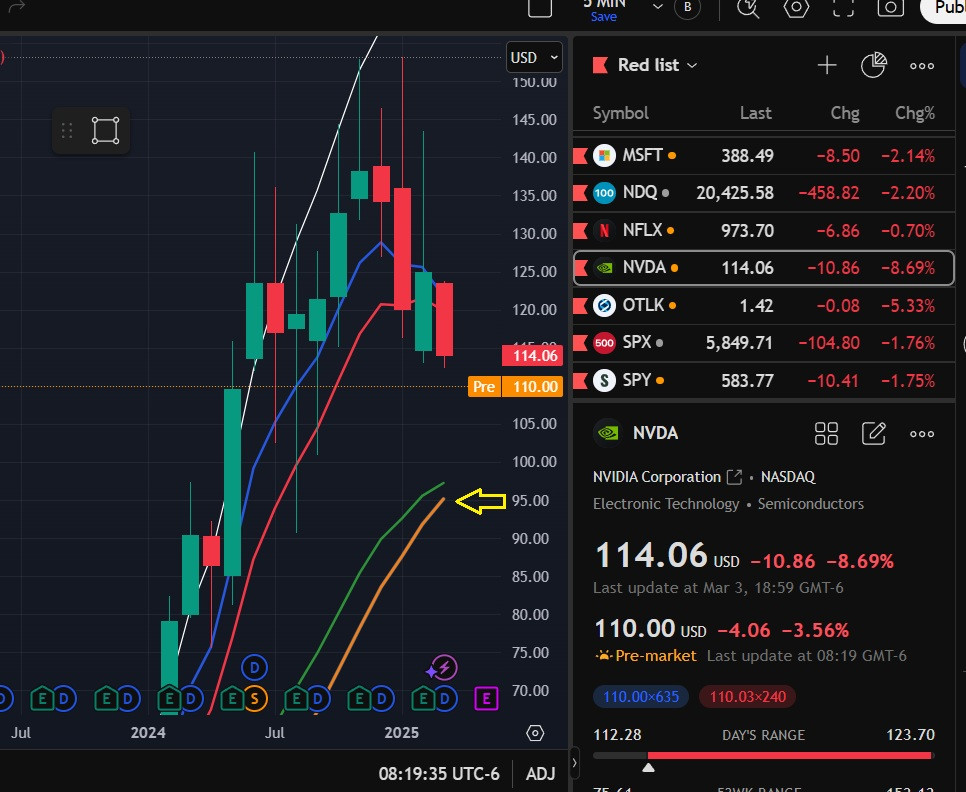Select the NDQ watchlist row

click(764, 193)
